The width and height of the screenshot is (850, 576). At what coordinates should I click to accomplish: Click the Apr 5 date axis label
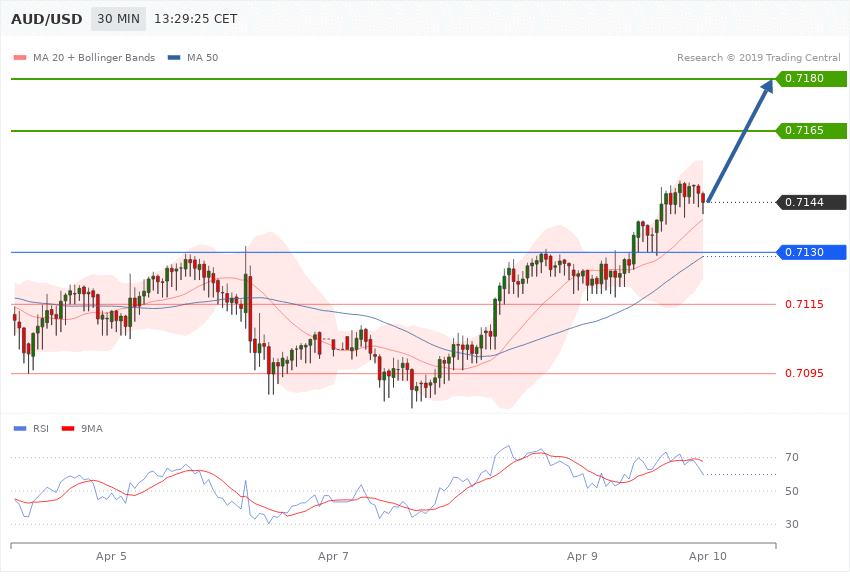(x=111, y=556)
